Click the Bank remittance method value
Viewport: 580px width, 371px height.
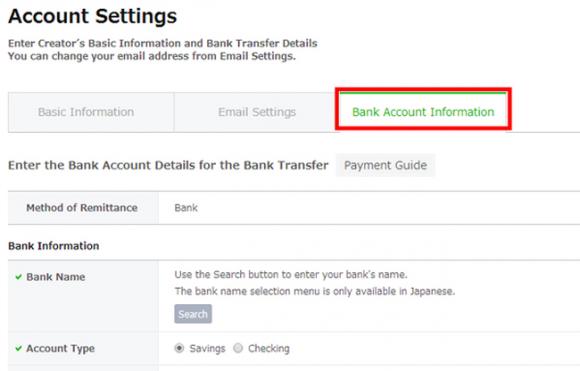click(x=186, y=208)
